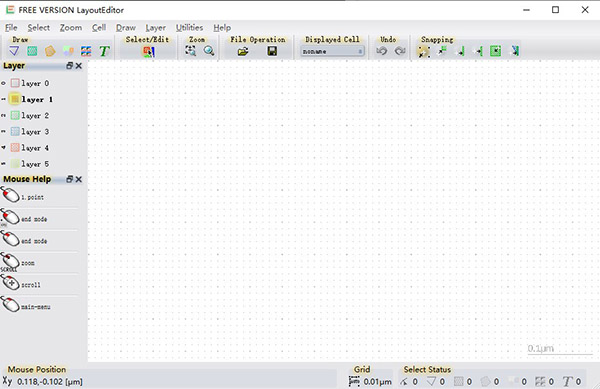The image size is (600, 389).
Task: Close the Mouse Help panel
Action: tap(78, 179)
